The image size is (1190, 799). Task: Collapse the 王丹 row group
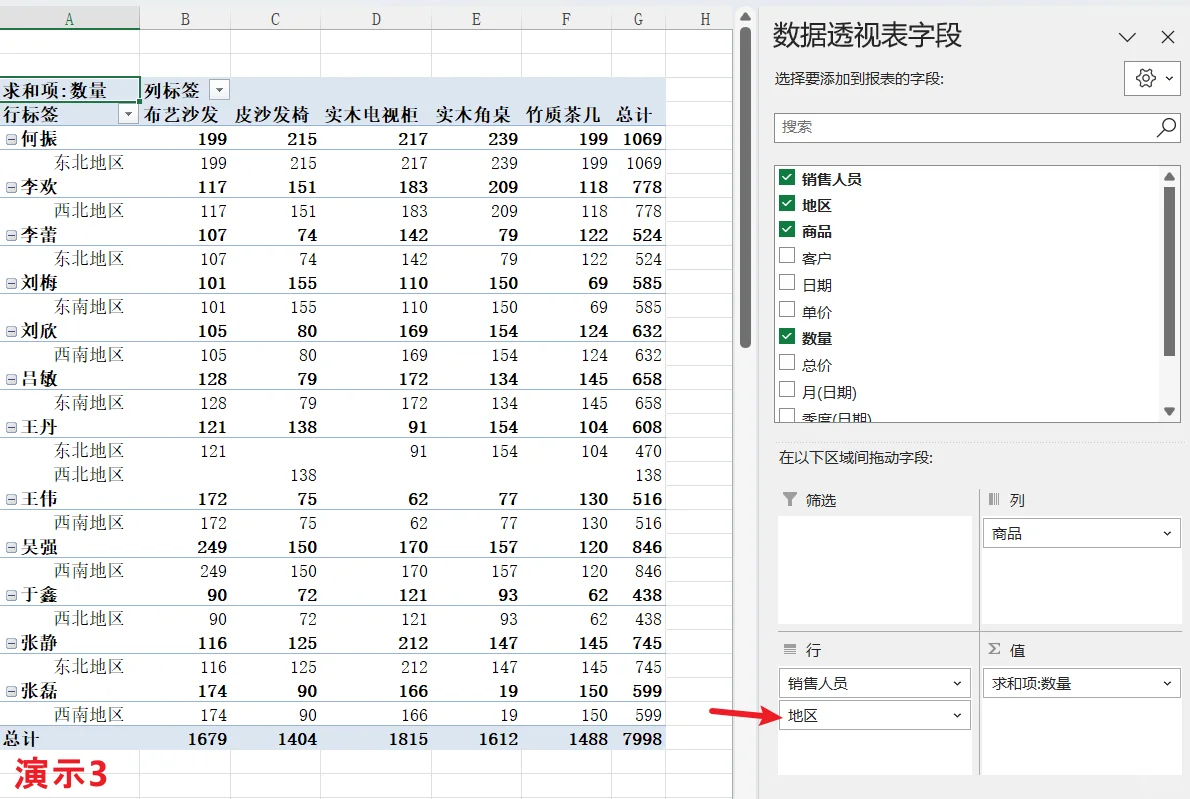point(11,428)
